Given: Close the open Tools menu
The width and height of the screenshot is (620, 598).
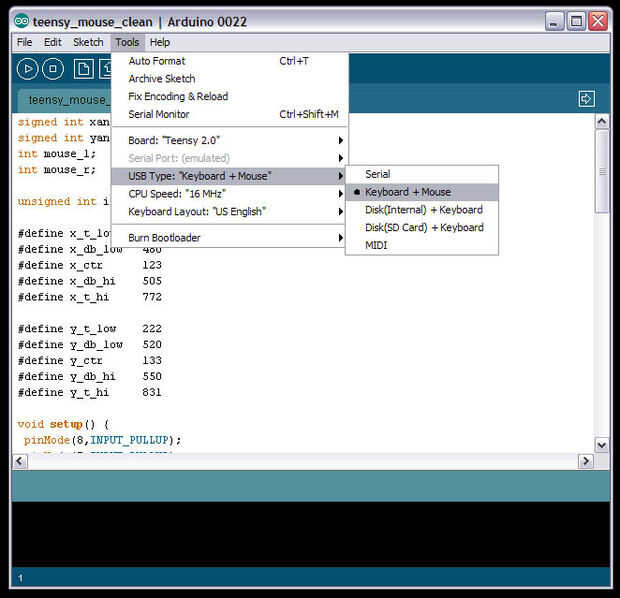Looking at the screenshot, I should pos(127,42).
